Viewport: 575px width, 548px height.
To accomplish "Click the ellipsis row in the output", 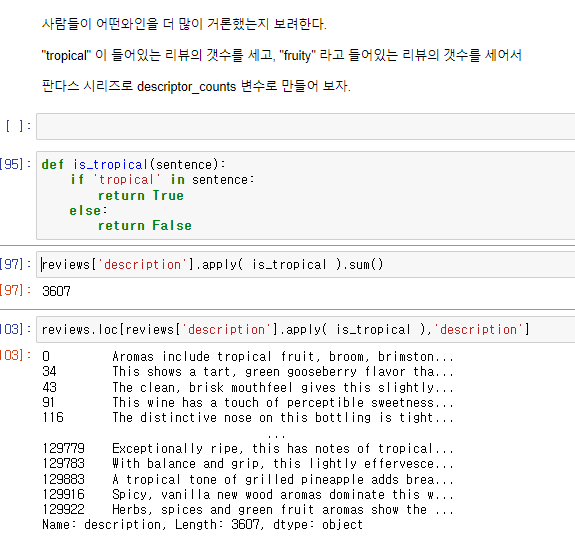I will [276, 435].
